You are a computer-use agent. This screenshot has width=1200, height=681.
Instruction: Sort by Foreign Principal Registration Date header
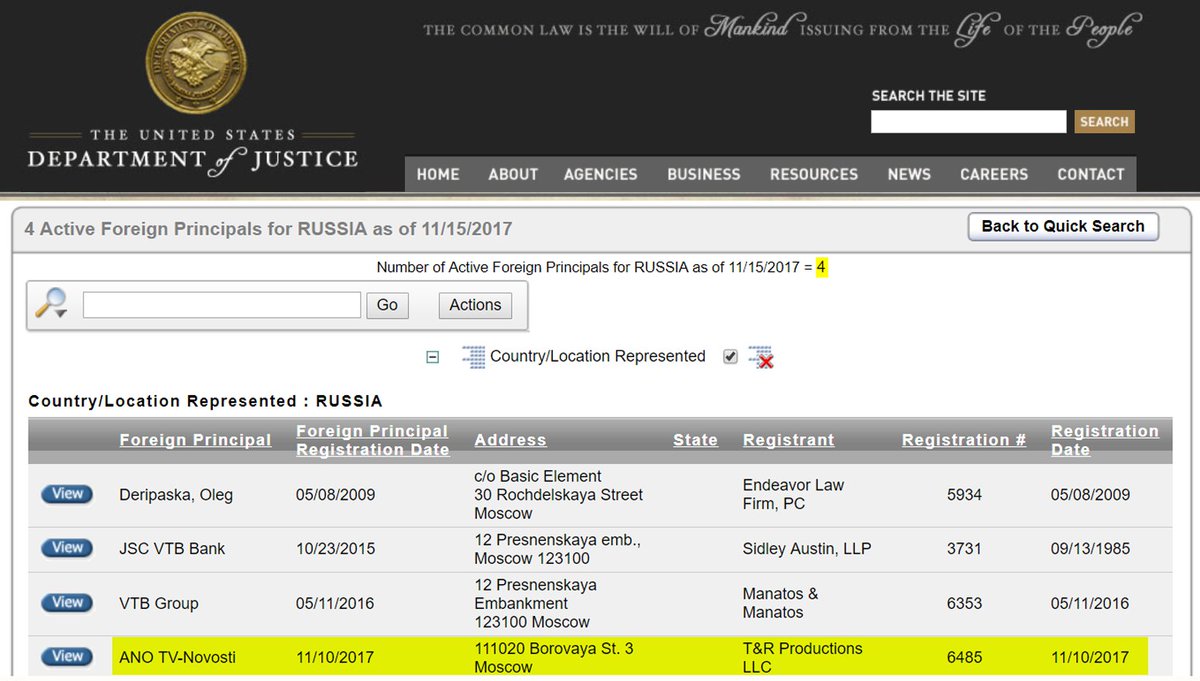click(x=373, y=440)
